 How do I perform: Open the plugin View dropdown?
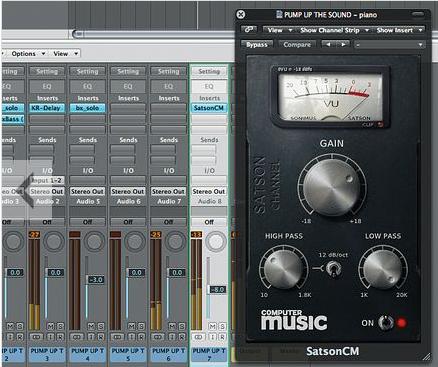(x=280, y=30)
